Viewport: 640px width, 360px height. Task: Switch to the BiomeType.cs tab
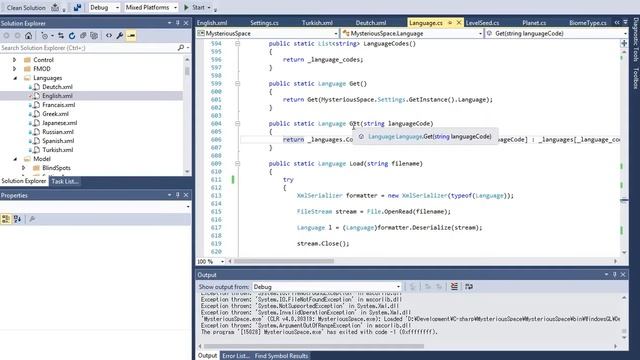(588, 23)
